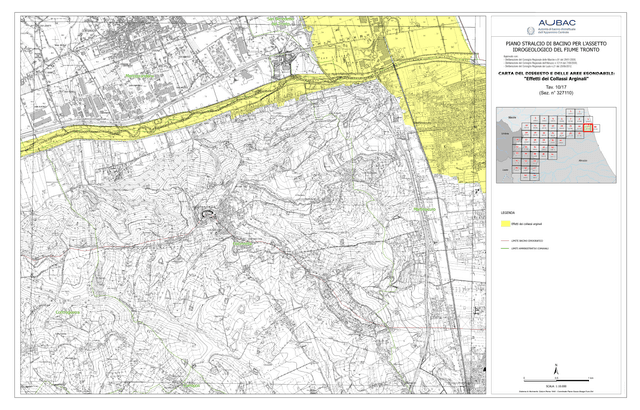
Task: Click the LEGENDA heading
Action: [x=508, y=213]
